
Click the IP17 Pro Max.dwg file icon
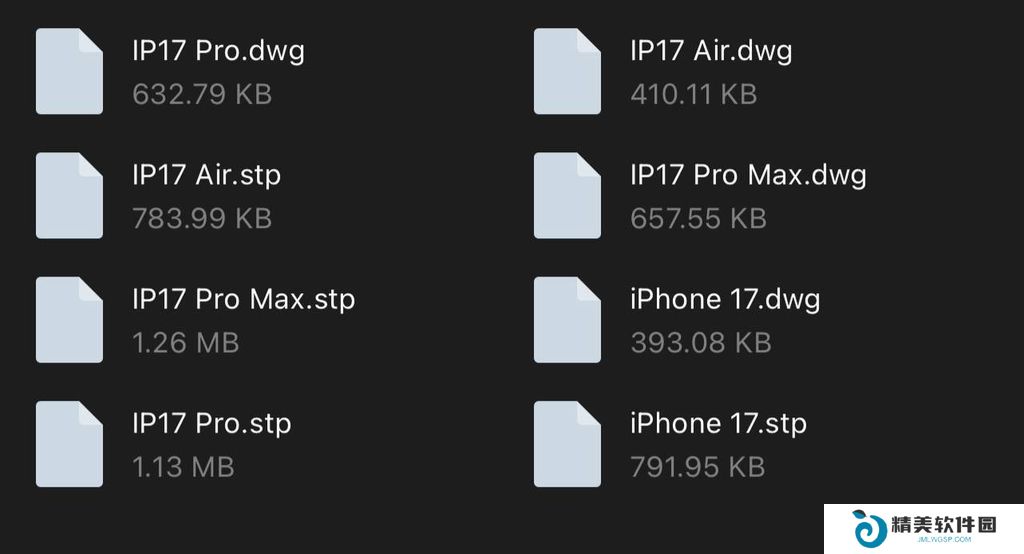[568, 195]
